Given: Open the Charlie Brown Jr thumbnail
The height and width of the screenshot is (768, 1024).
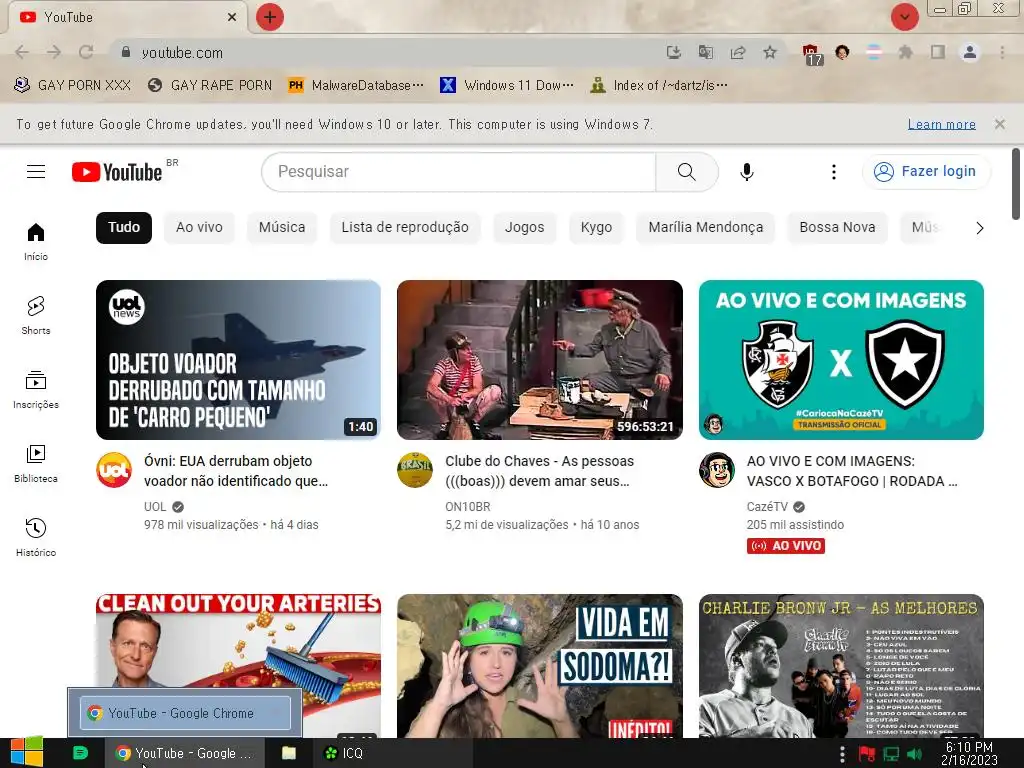Looking at the screenshot, I should 841,665.
